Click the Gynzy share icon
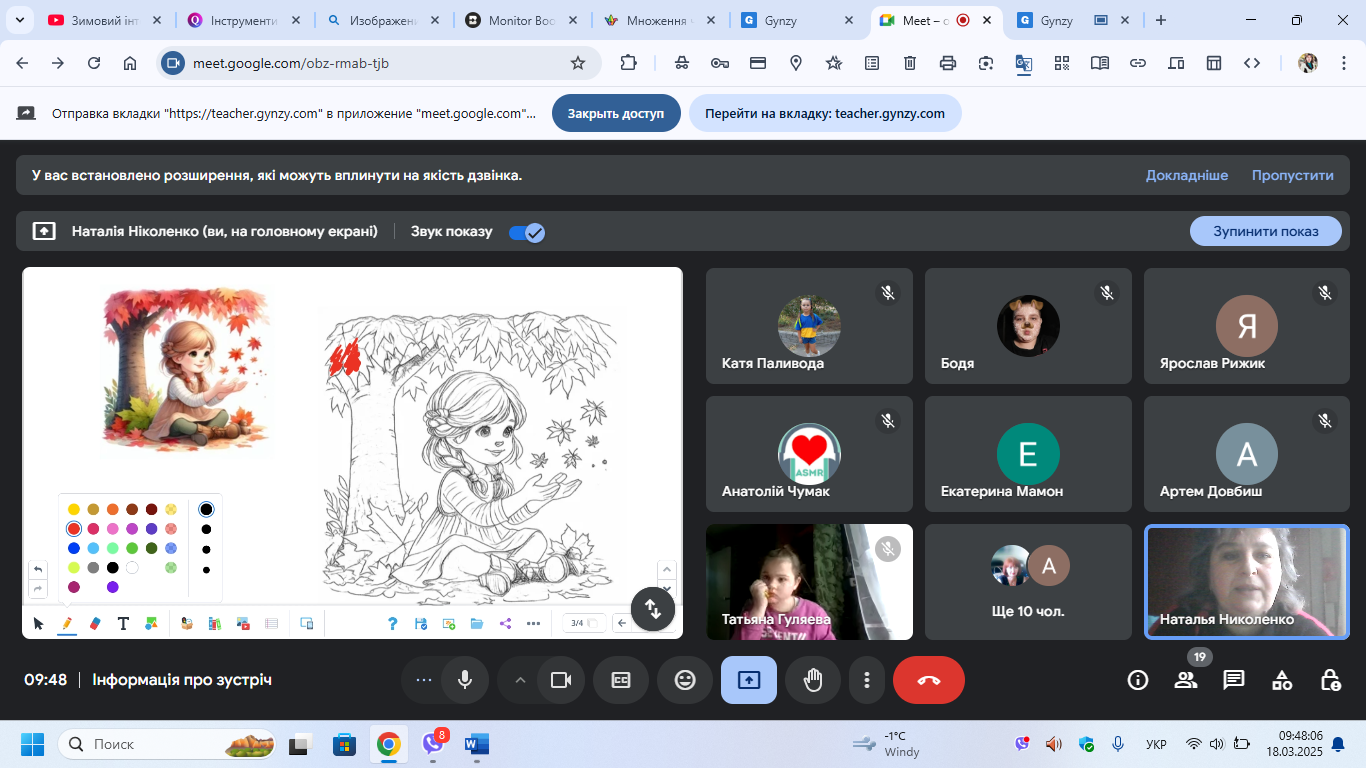This screenshot has width=1366, height=768. (505, 623)
